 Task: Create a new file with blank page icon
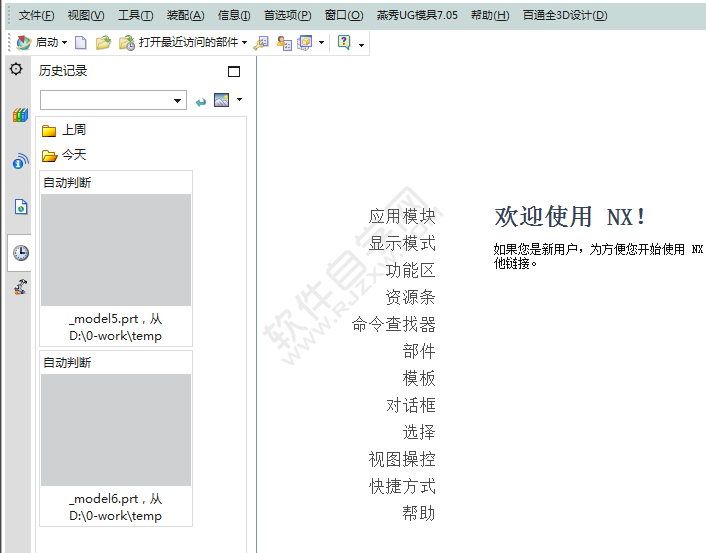[81, 43]
